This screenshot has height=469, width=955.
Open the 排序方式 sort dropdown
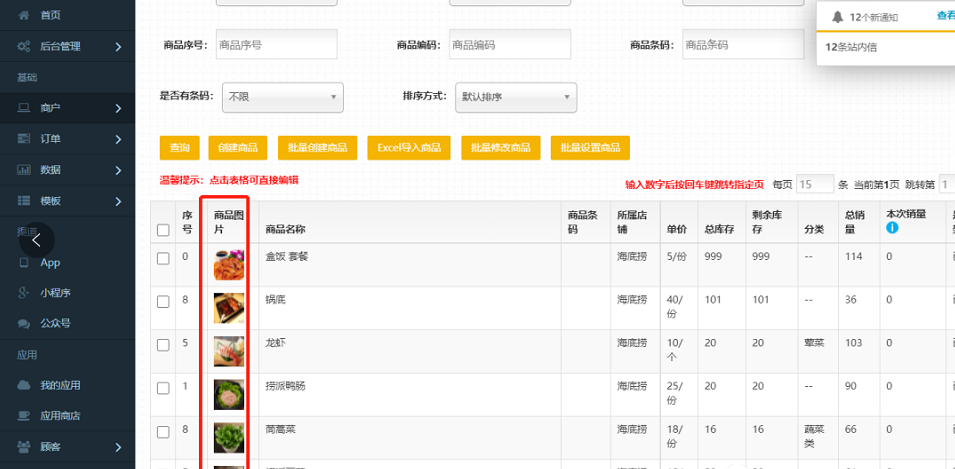click(516, 97)
